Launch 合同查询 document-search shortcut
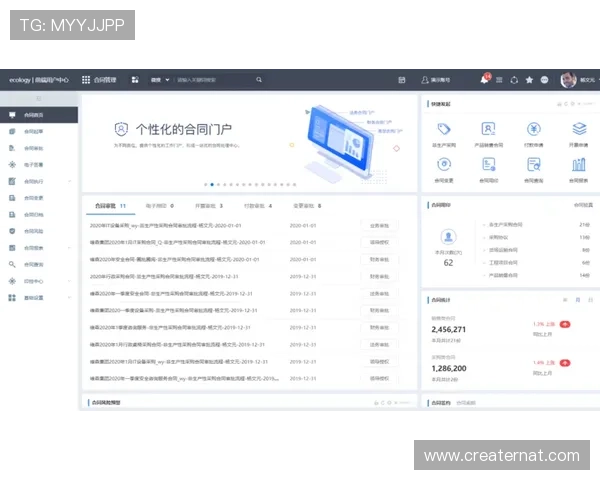Image resolution: width=600 pixels, height=480 pixels. [534, 165]
